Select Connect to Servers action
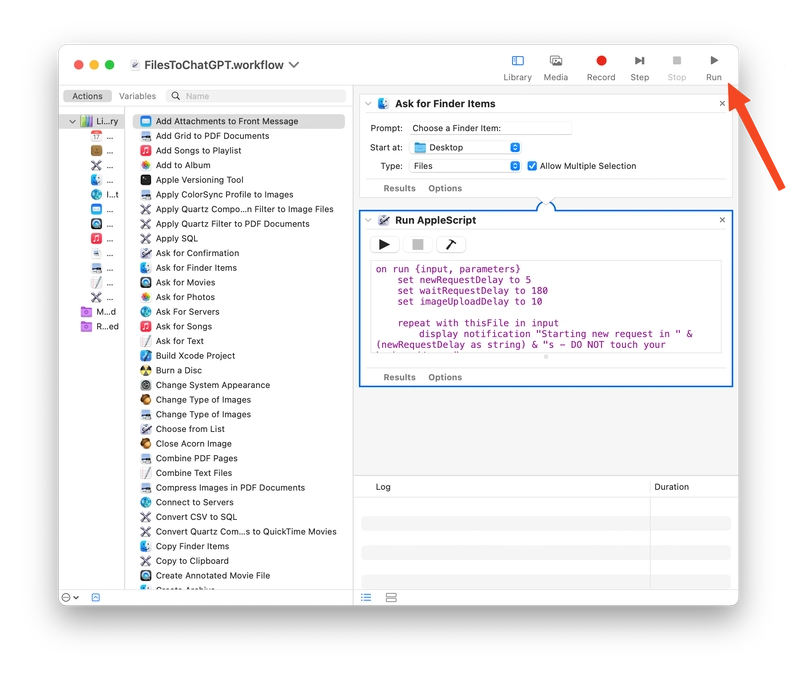 [194, 503]
